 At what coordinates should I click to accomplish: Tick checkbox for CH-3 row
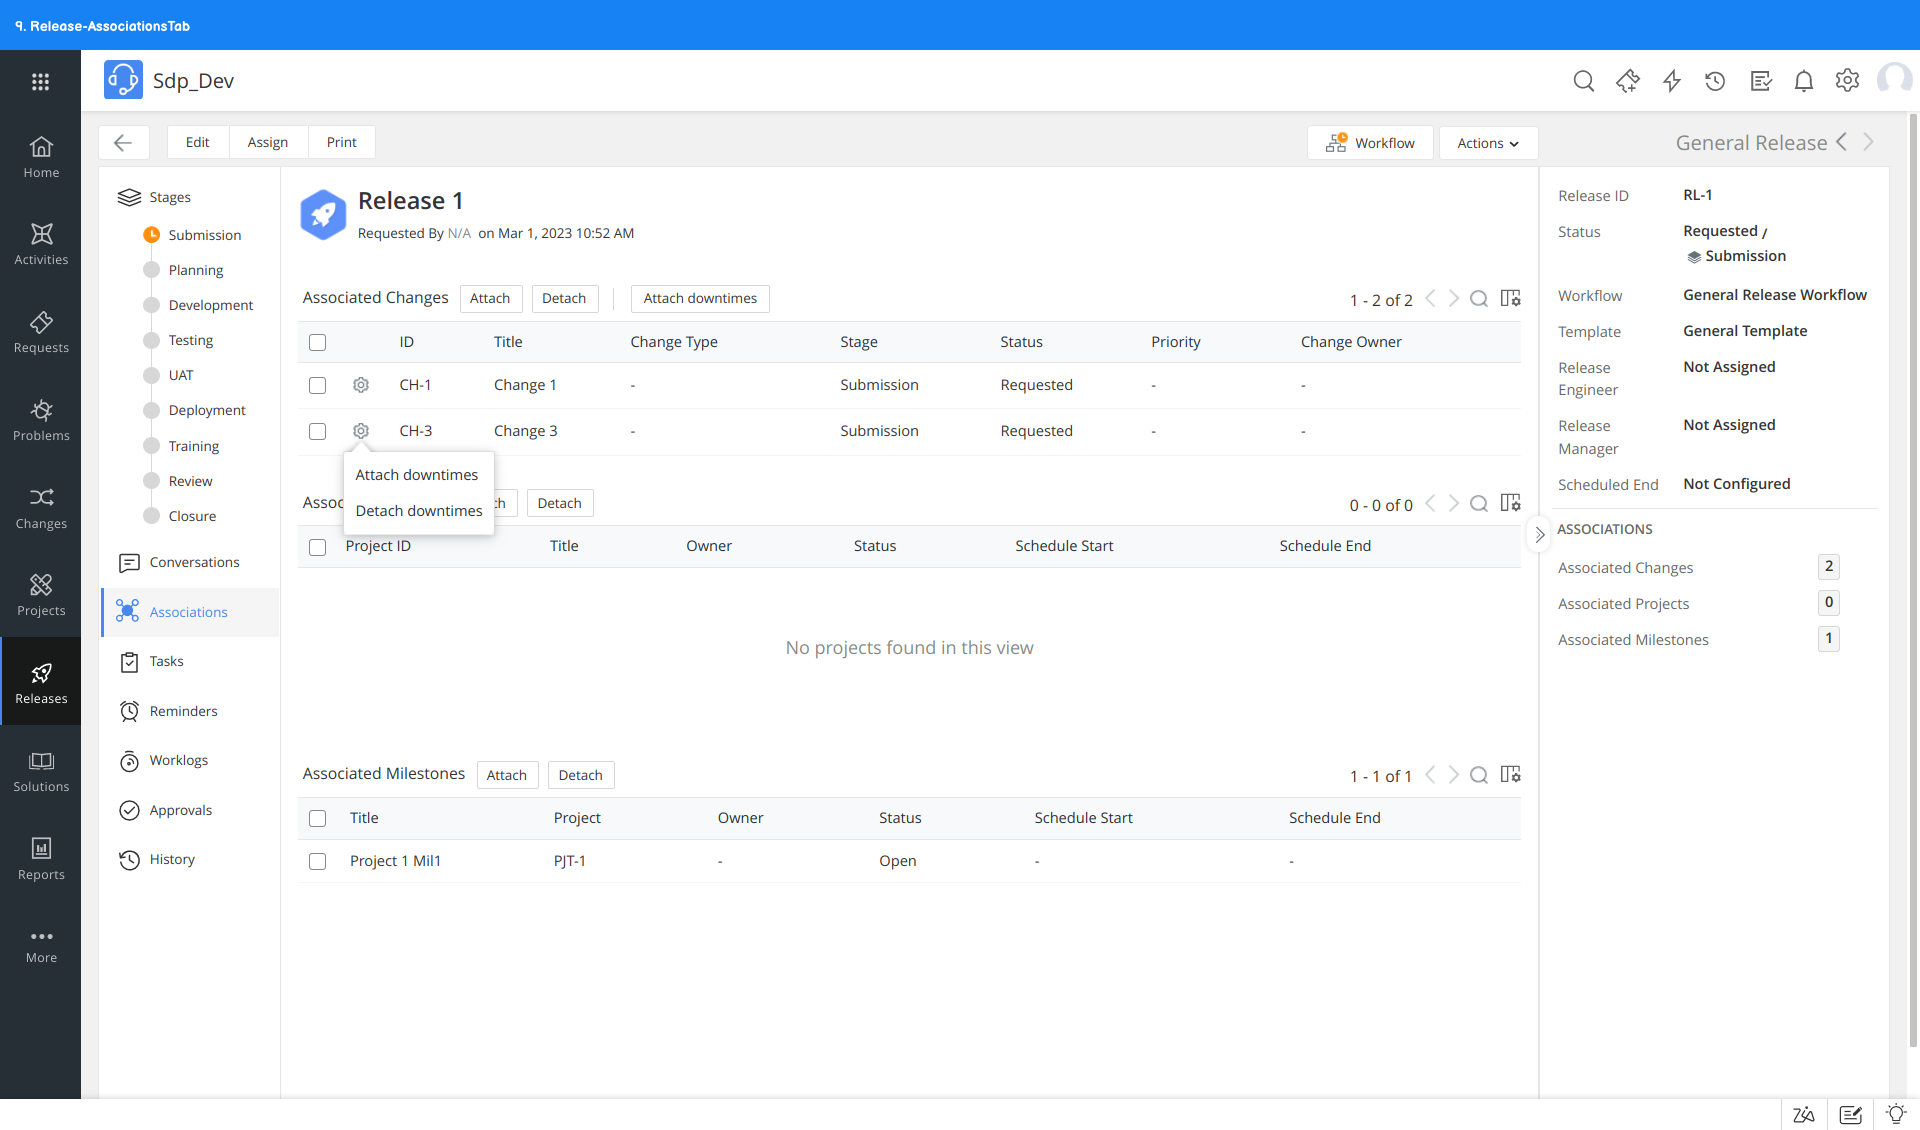tap(317, 431)
